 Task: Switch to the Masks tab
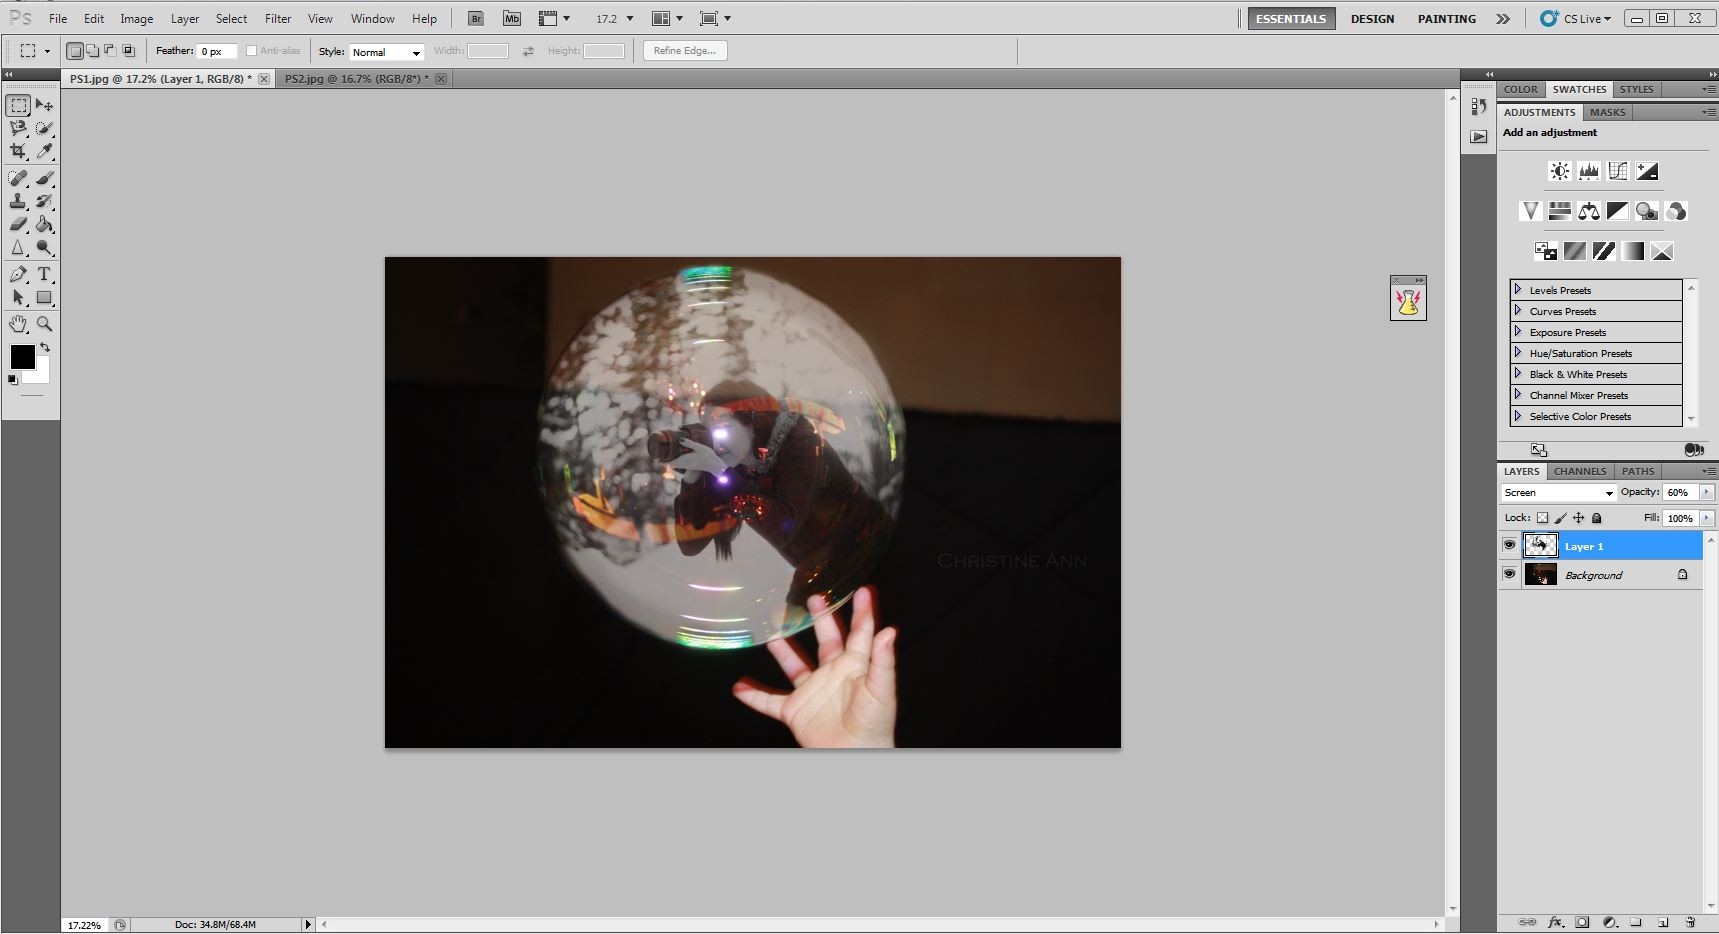click(1608, 112)
